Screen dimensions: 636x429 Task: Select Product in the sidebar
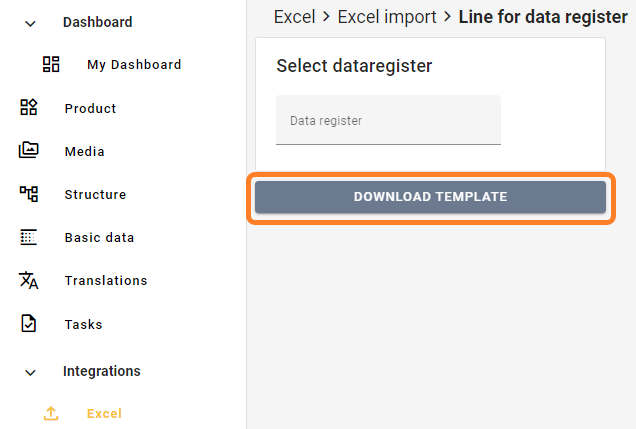tap(90, 108)
